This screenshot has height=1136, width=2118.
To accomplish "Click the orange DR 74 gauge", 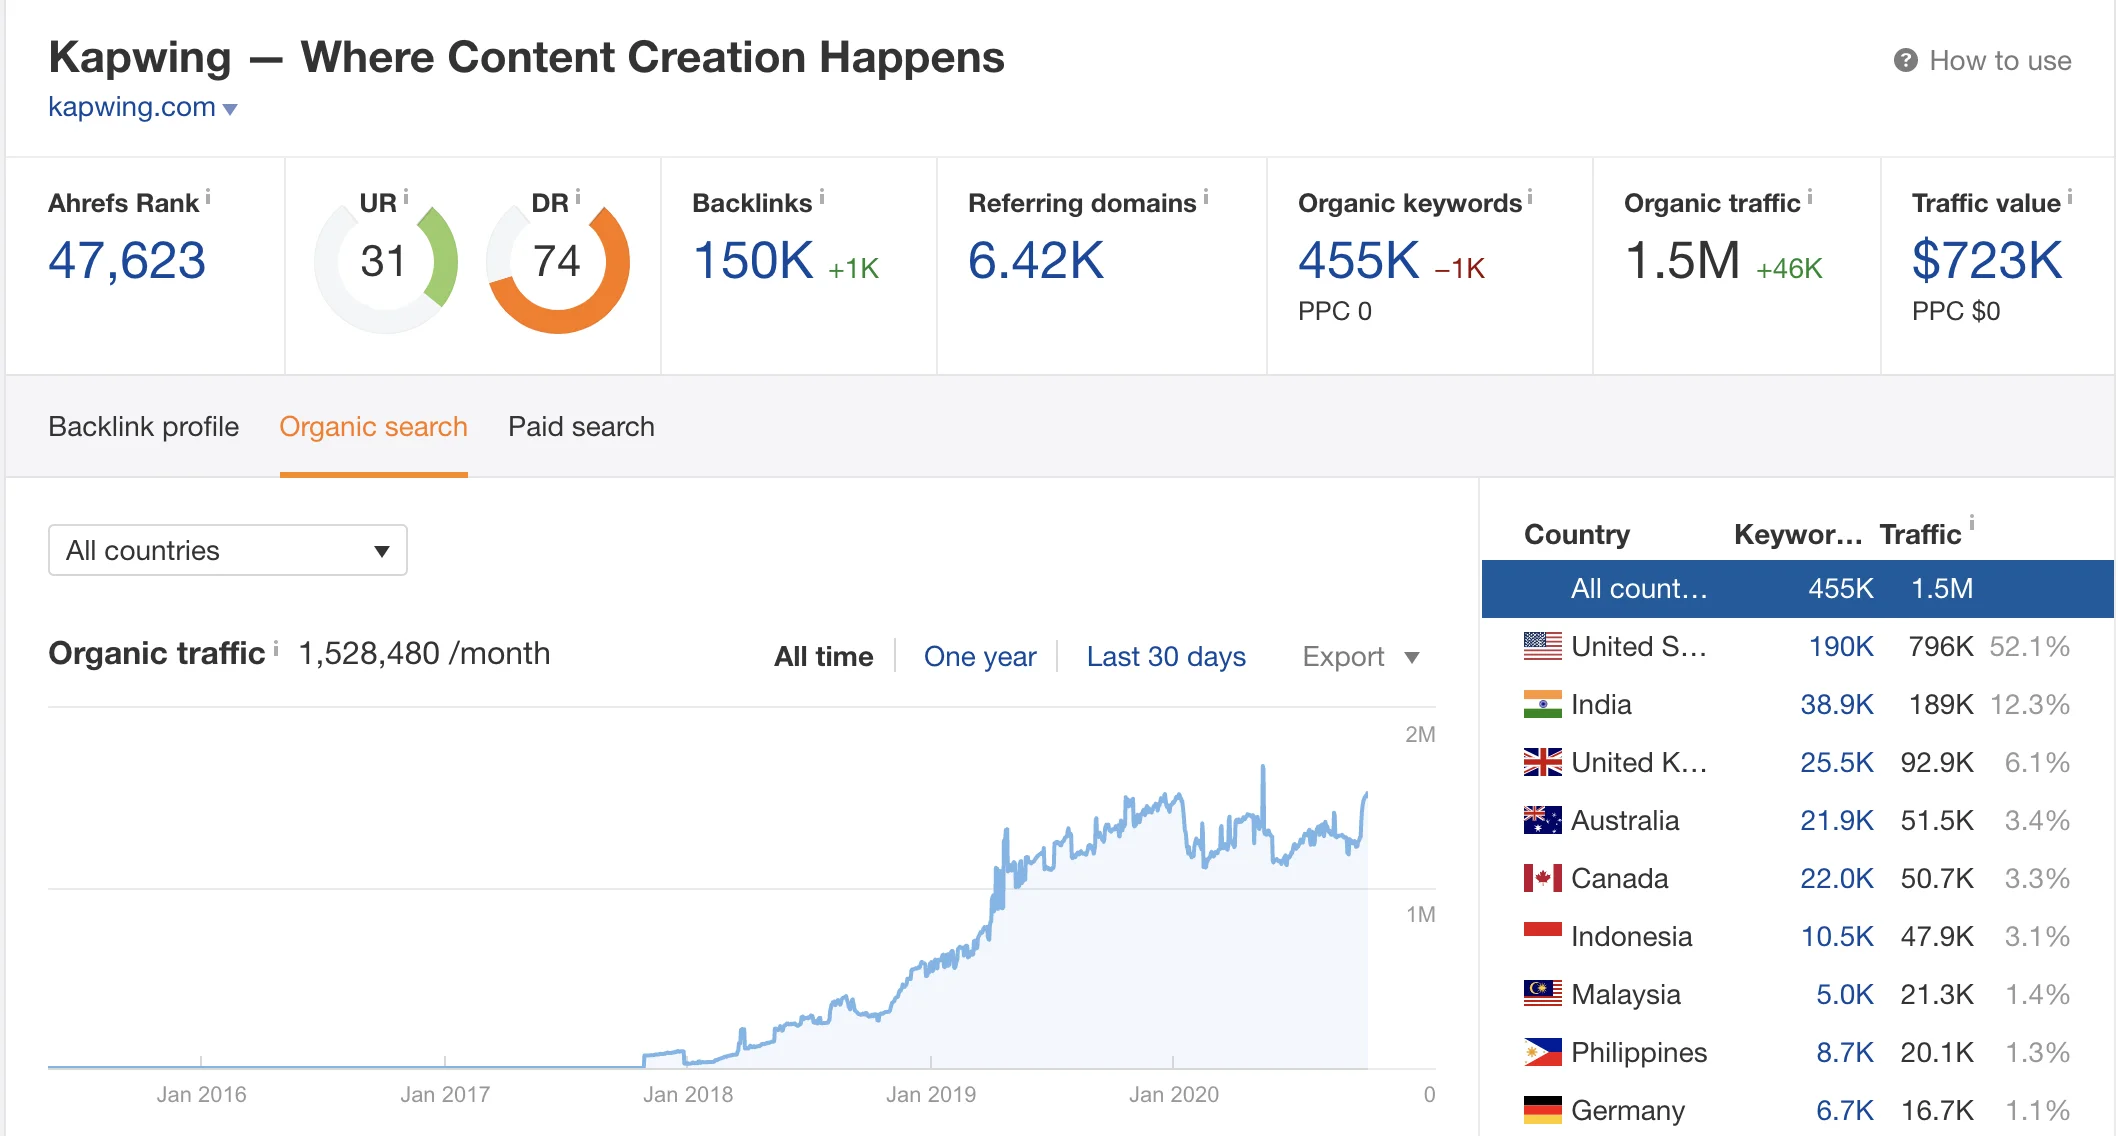I will click(558, 262).
